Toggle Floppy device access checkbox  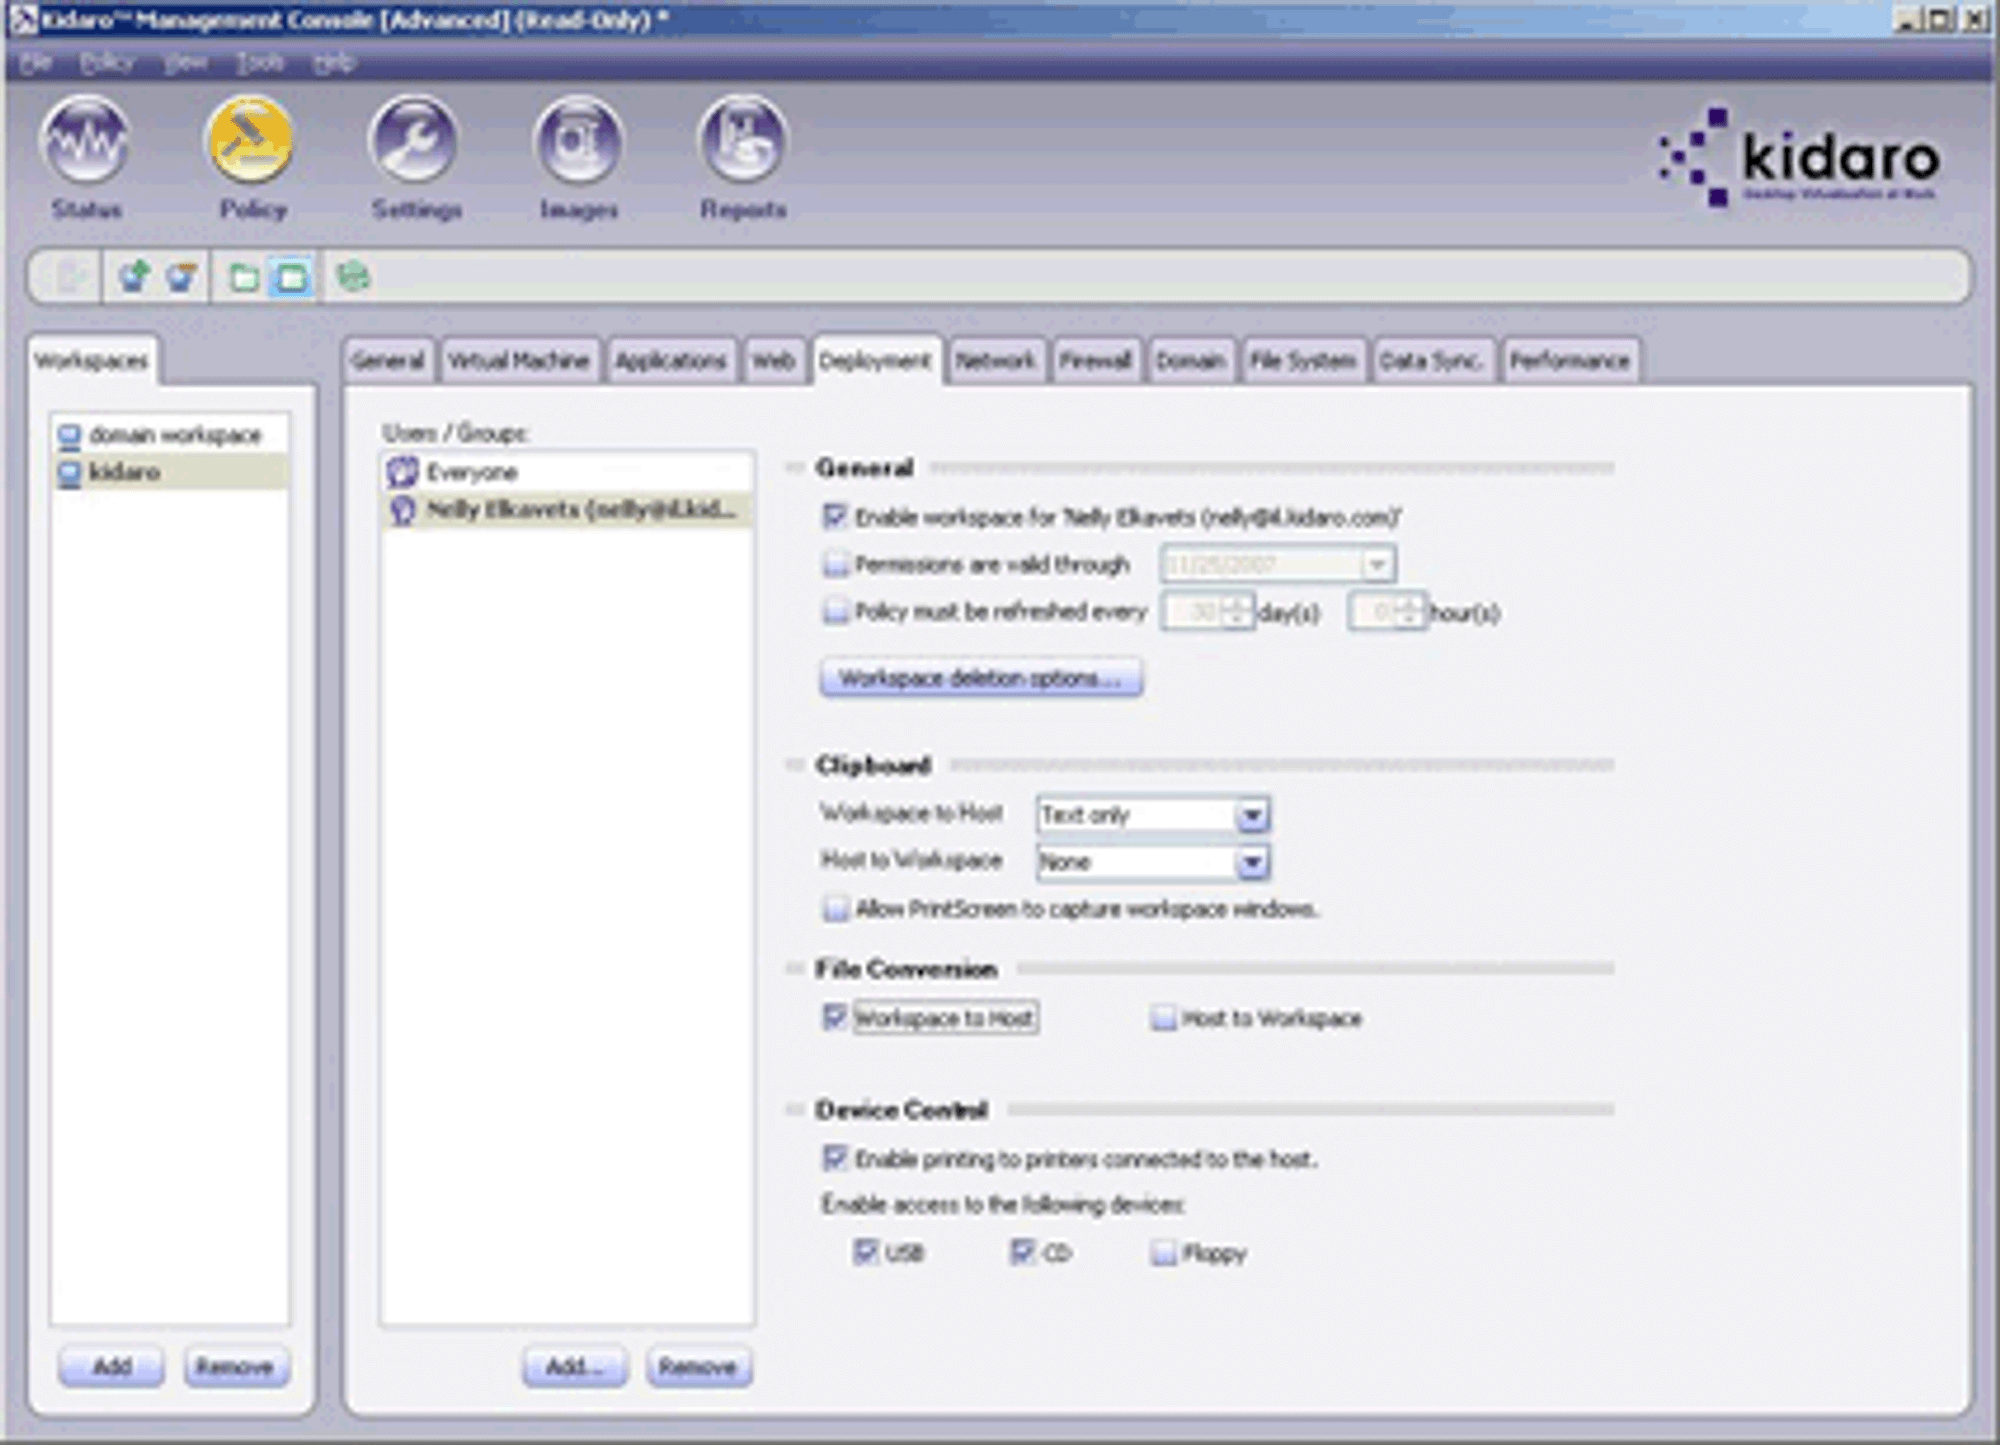(1162, 1252)
